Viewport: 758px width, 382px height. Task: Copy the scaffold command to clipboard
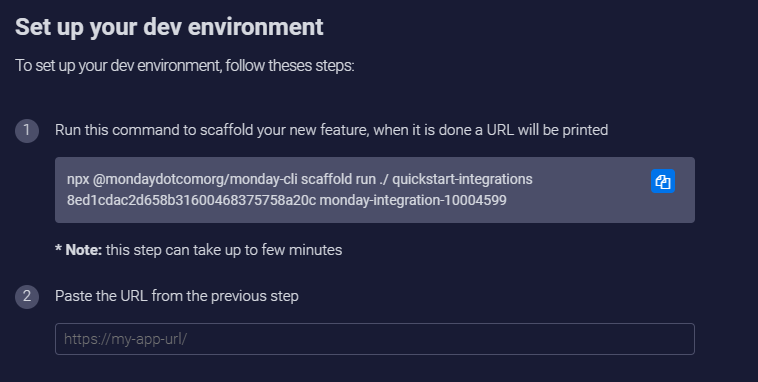tap(663, 181)
